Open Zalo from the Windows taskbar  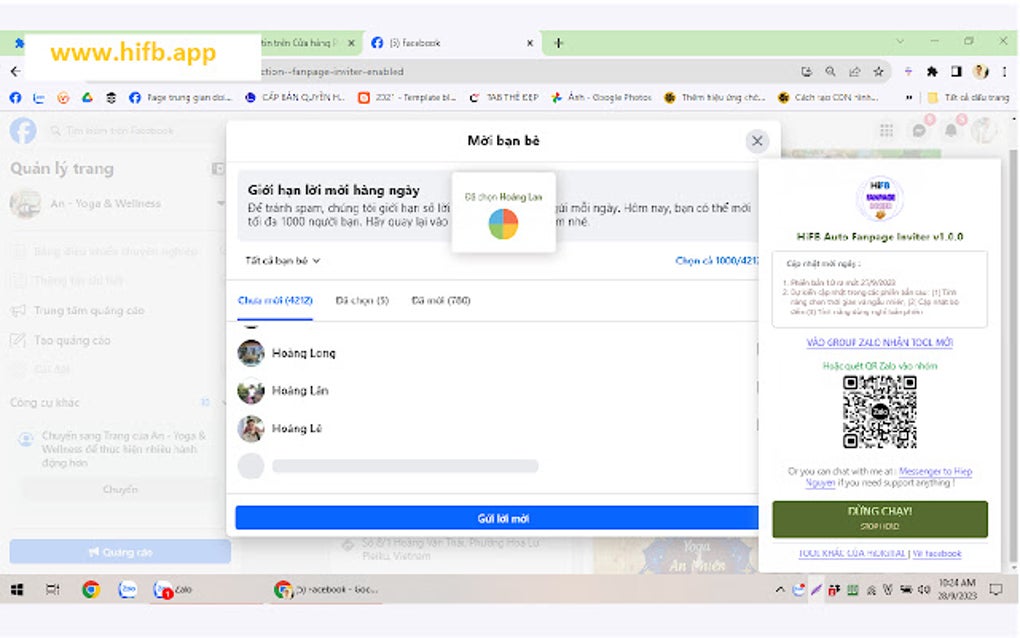162,589
